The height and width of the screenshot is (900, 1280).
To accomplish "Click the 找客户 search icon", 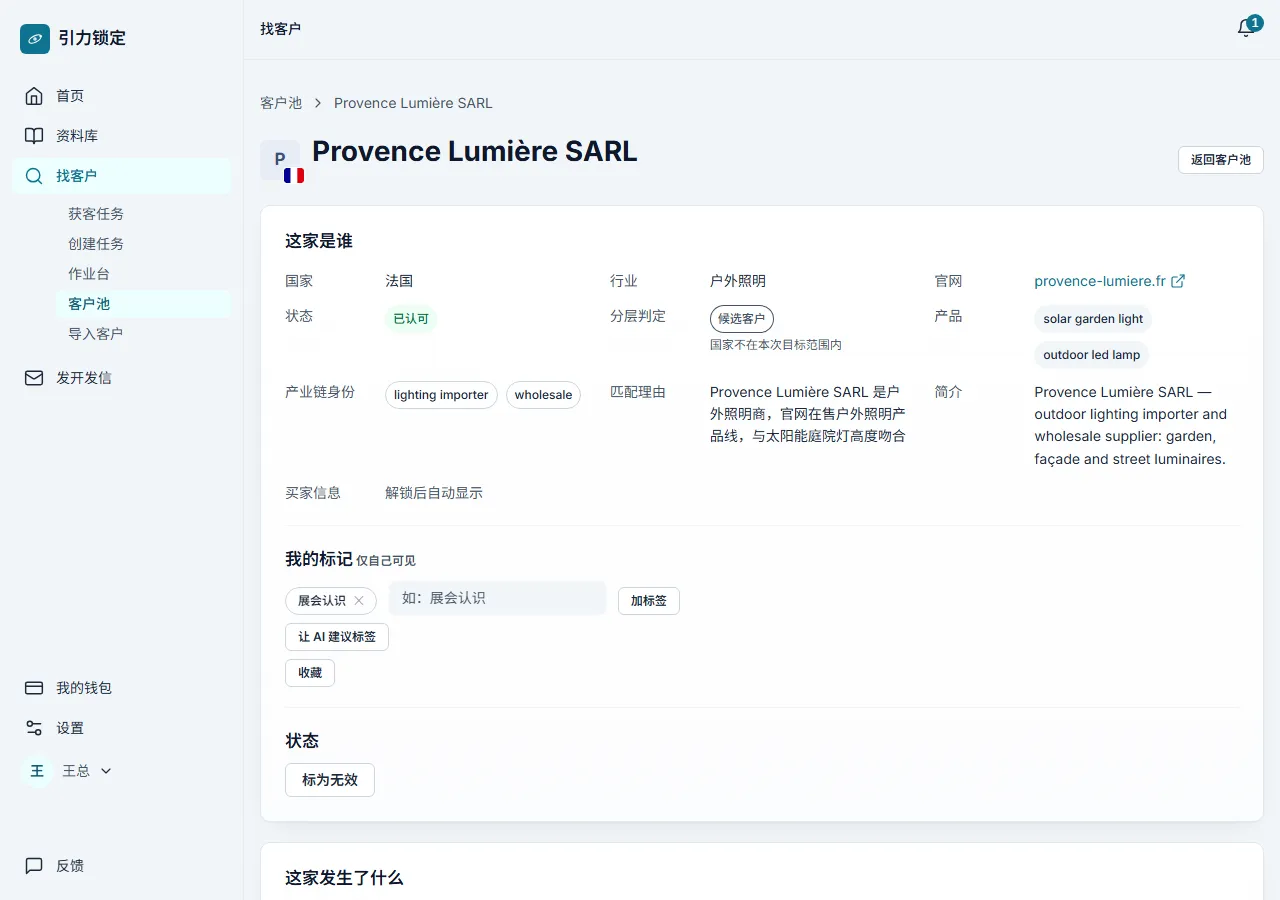I will pos(34,176).
